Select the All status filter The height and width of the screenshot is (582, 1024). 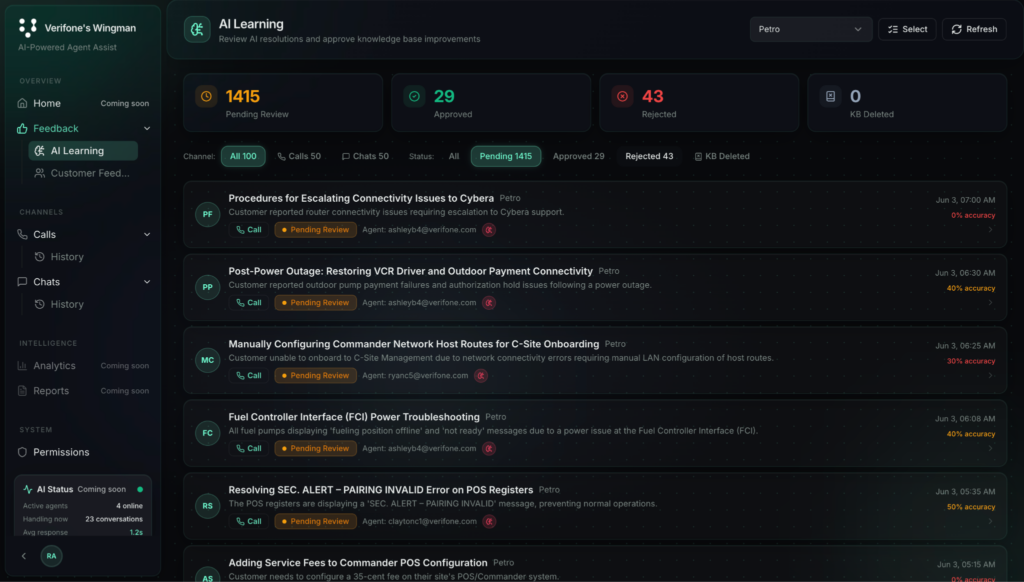pos(454,156)
